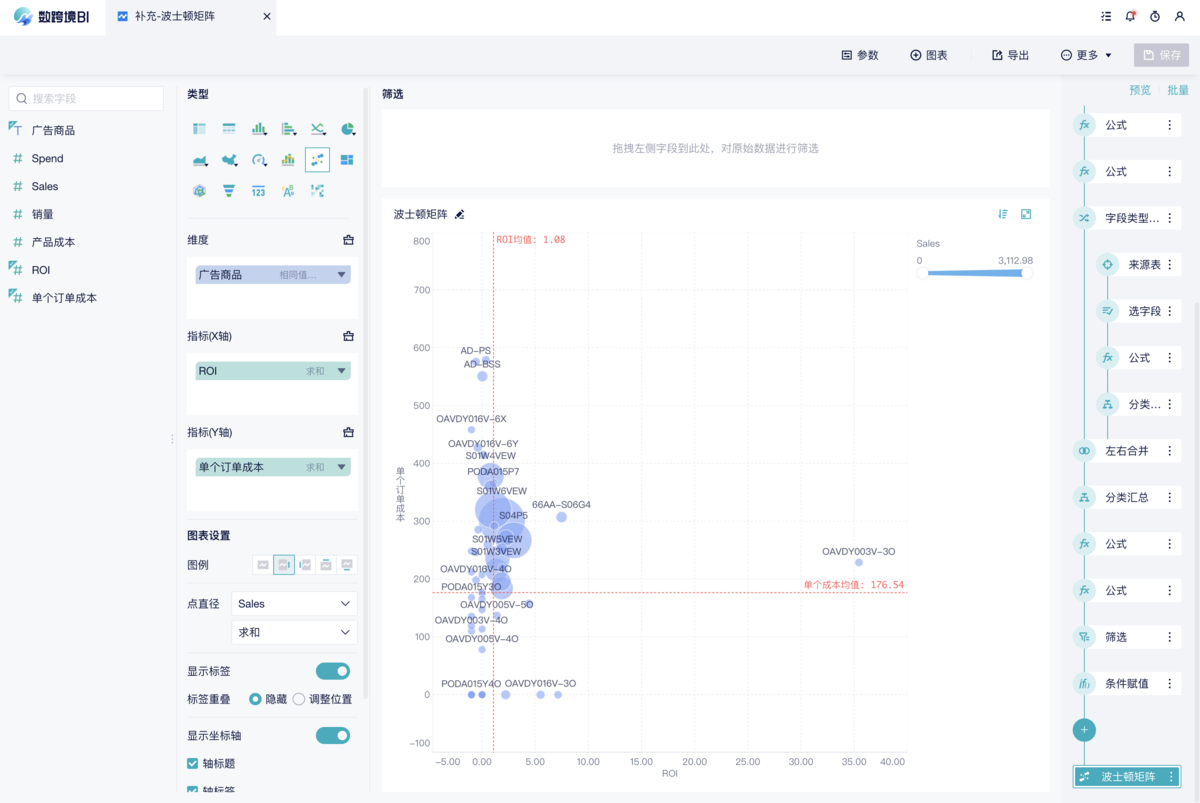Select the gauge chart type icon
Screen dimensions: 1200x803
click(259, 160)
